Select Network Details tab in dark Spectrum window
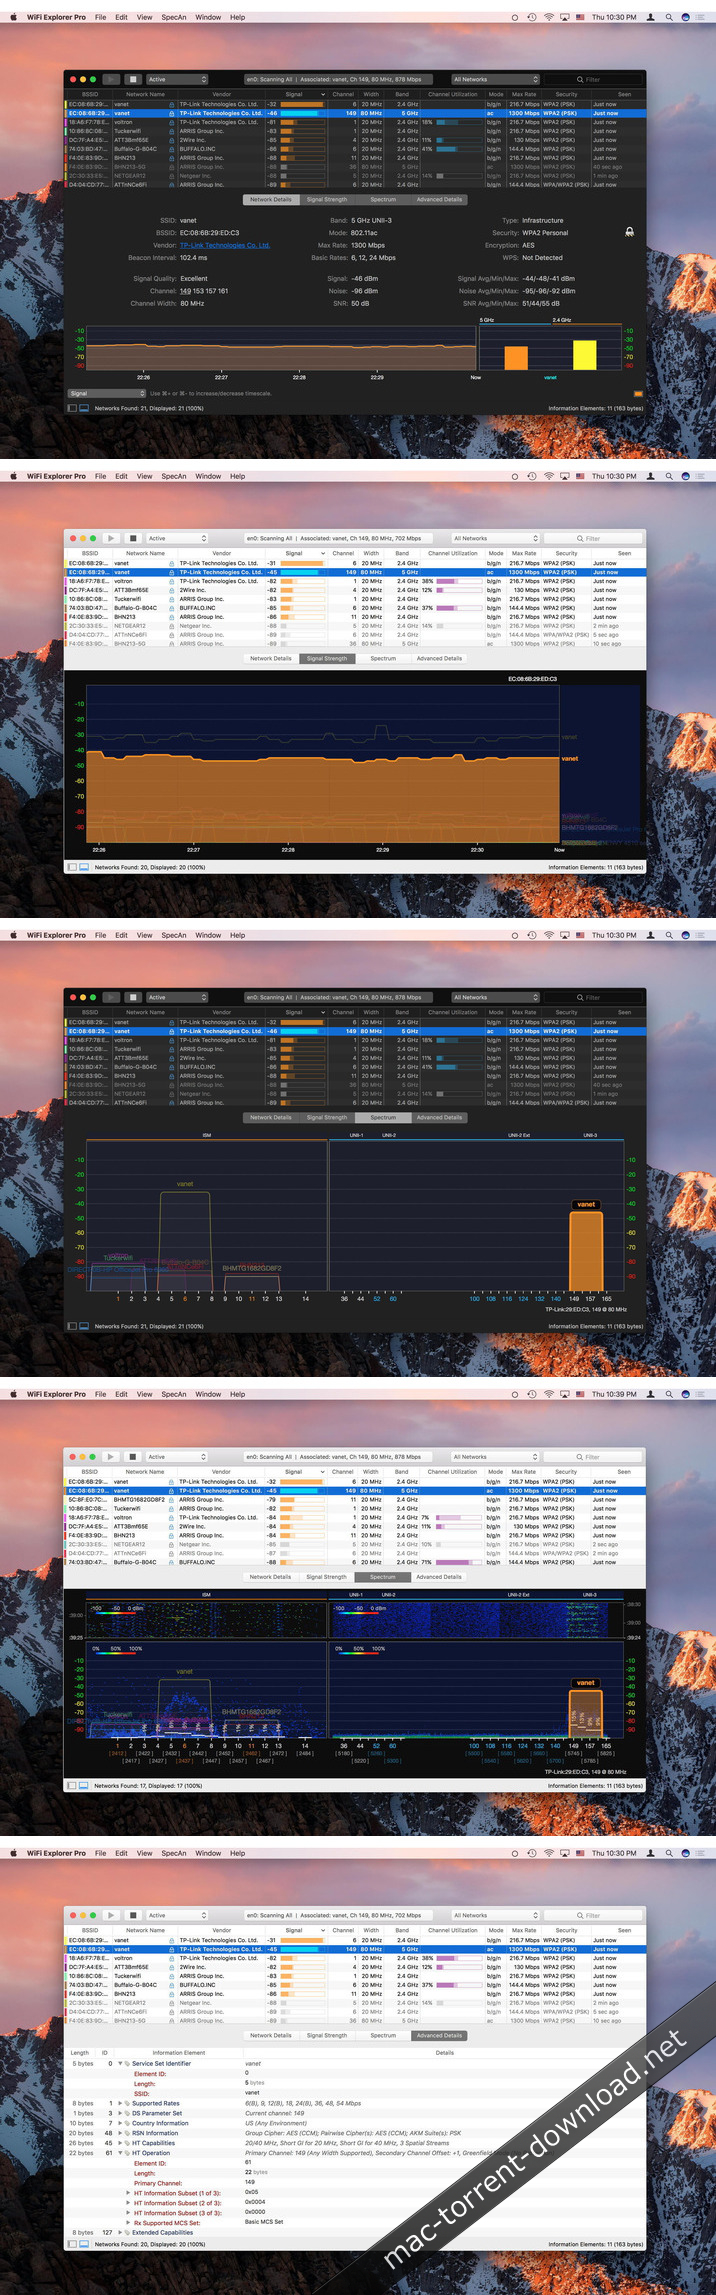This screenshot has width=716, height=2295. (x=271, y=1118)
